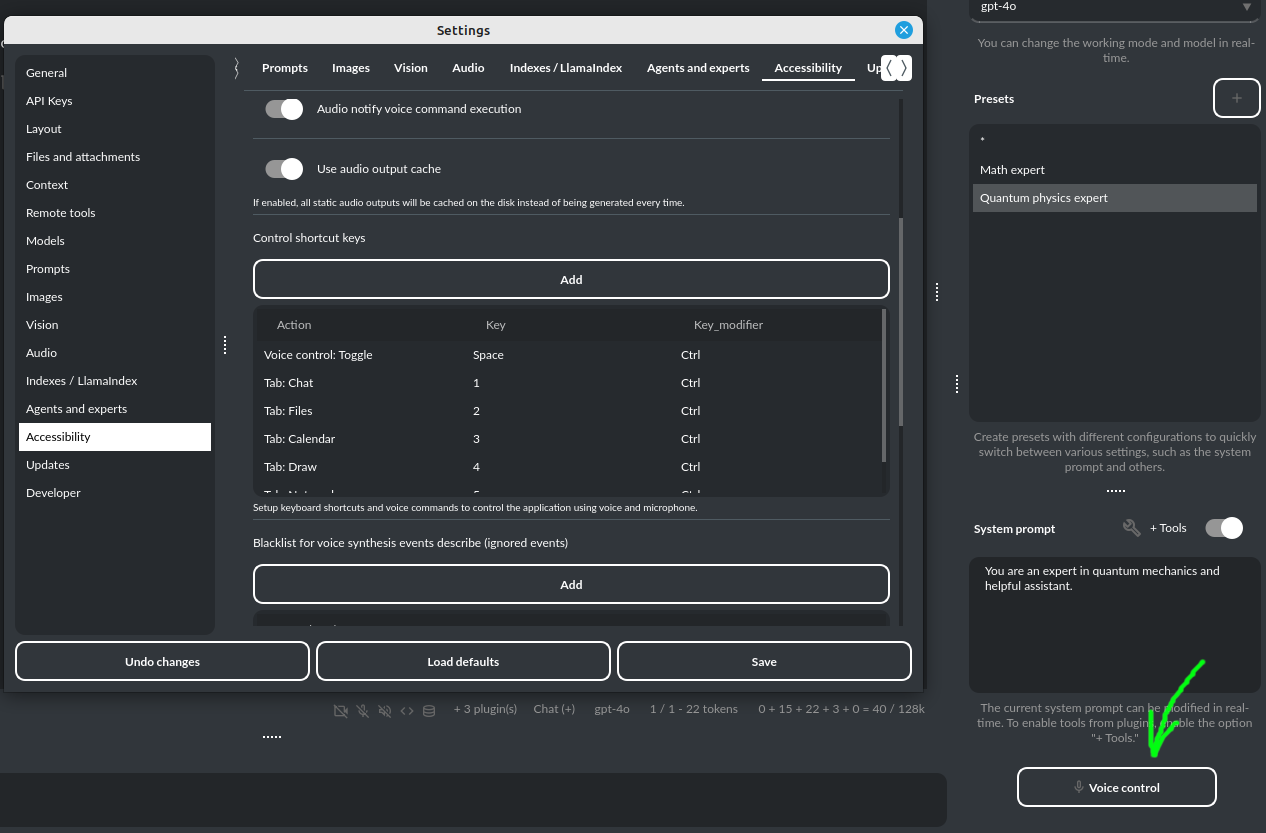Click into the system prompt text field
This screenshot has height=833, width=1266.
(1114, 625)
